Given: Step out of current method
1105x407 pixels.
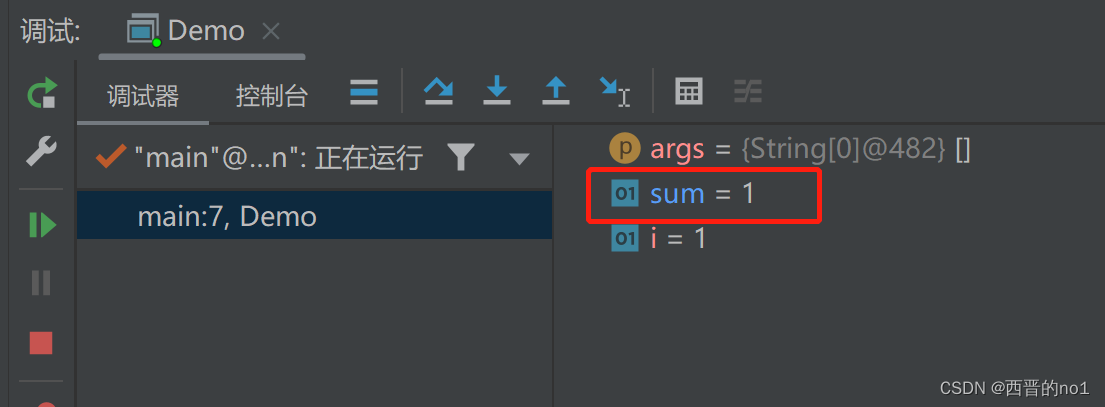Looking at the screenshot, I should (555, 92).
